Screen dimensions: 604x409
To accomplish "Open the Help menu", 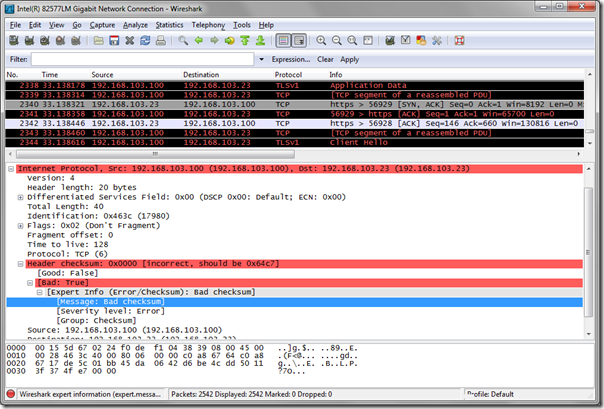I will coord(266,25).
